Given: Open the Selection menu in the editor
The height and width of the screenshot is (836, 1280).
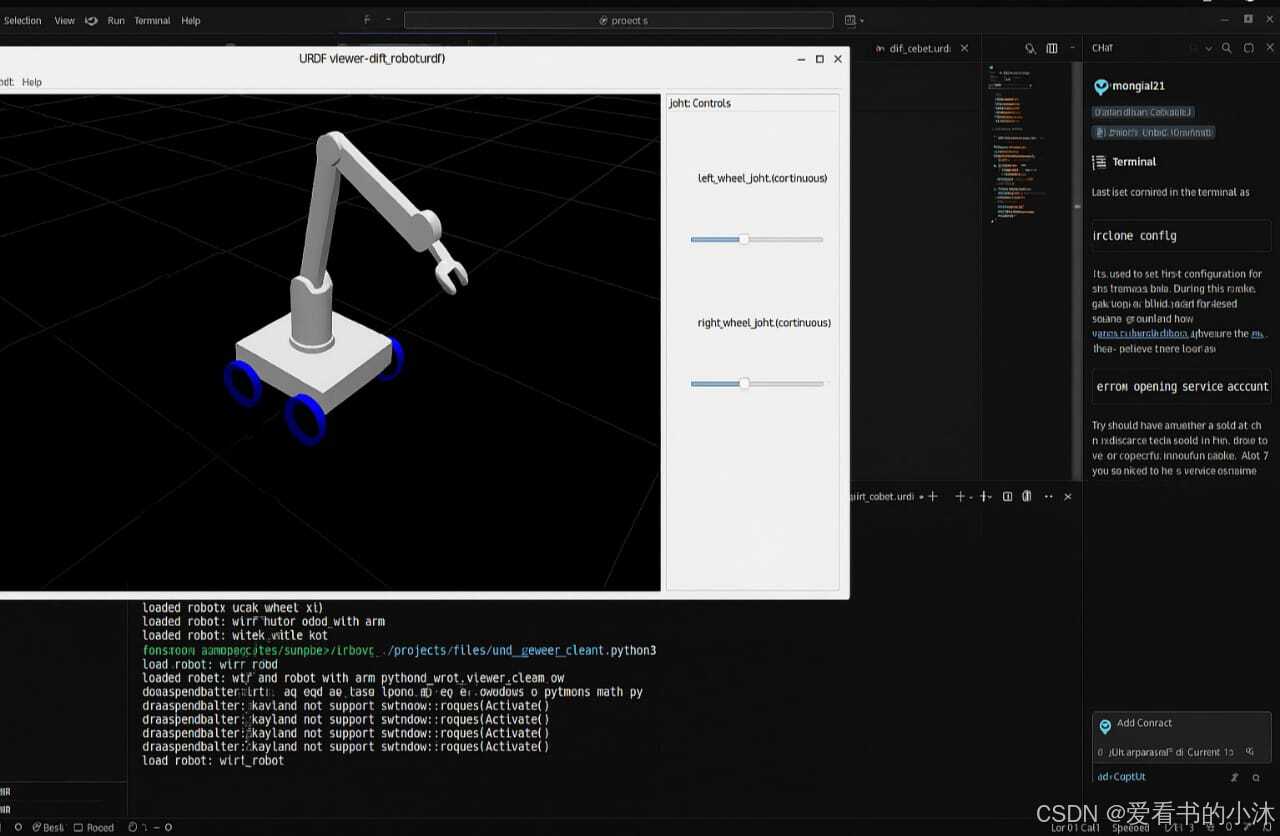Looking at the screenshot, I should click(x=22, y=20).
